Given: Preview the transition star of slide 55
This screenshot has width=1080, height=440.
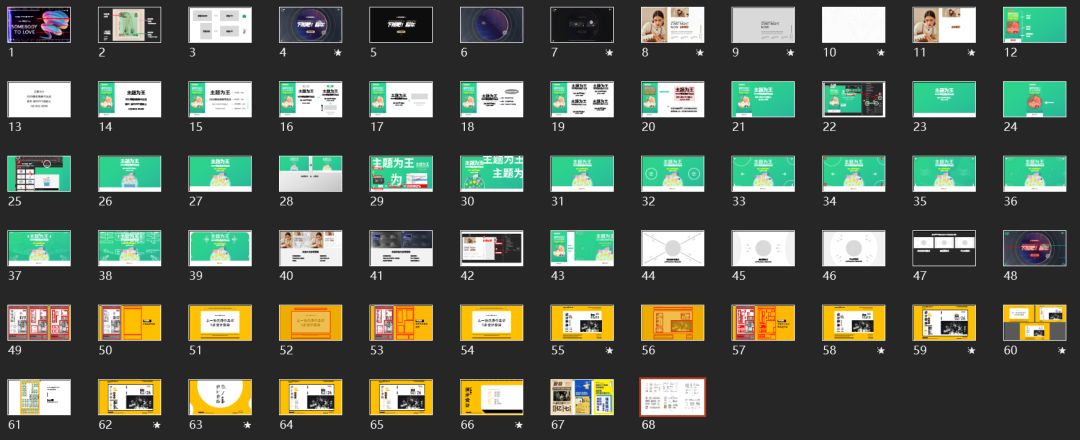Looking at the screenshot, I should tap(609, 350).
